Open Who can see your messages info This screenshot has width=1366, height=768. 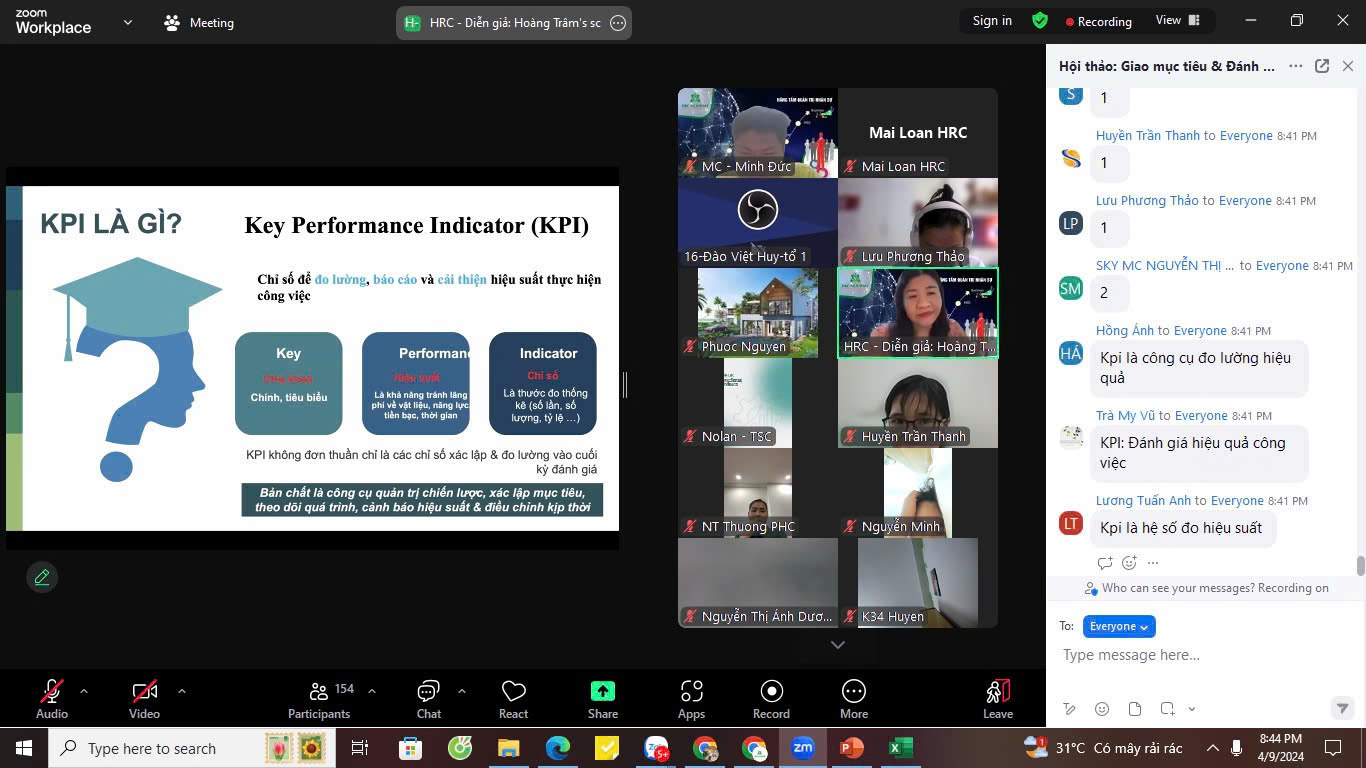pos(1206,588)
